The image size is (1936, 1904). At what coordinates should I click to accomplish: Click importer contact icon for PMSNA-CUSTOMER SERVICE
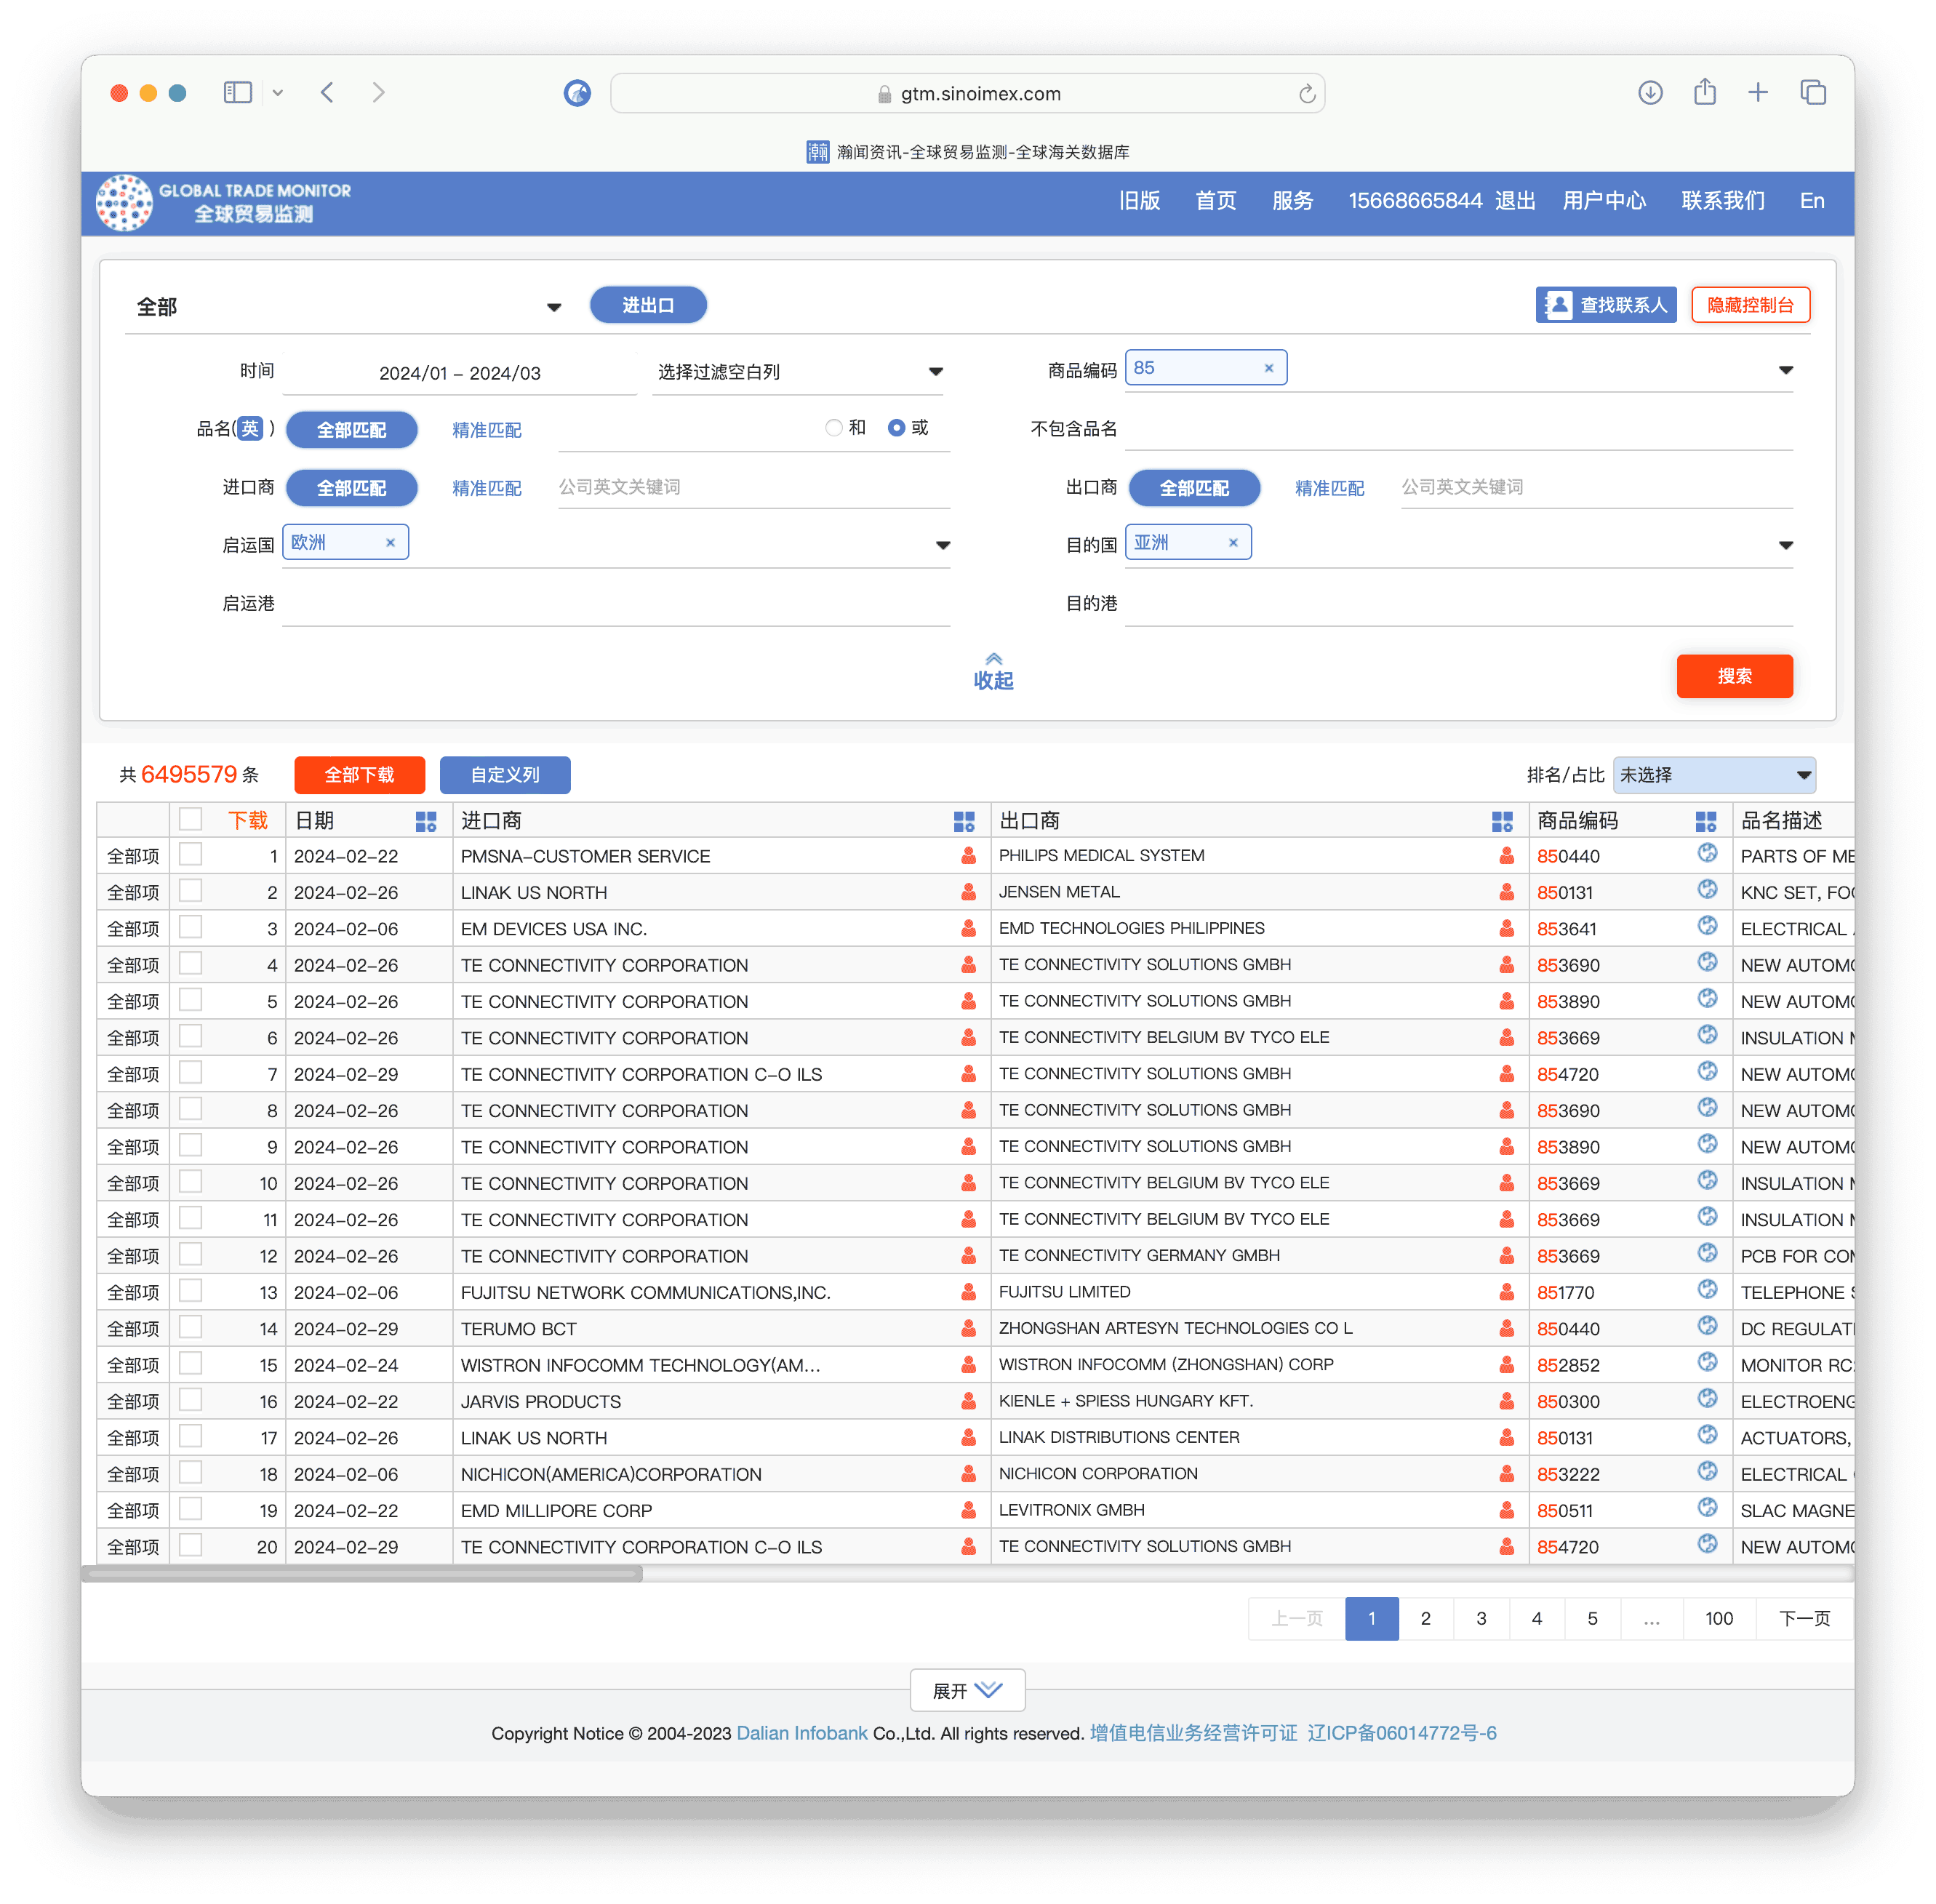pyautogui.click(x=968, y=856)
